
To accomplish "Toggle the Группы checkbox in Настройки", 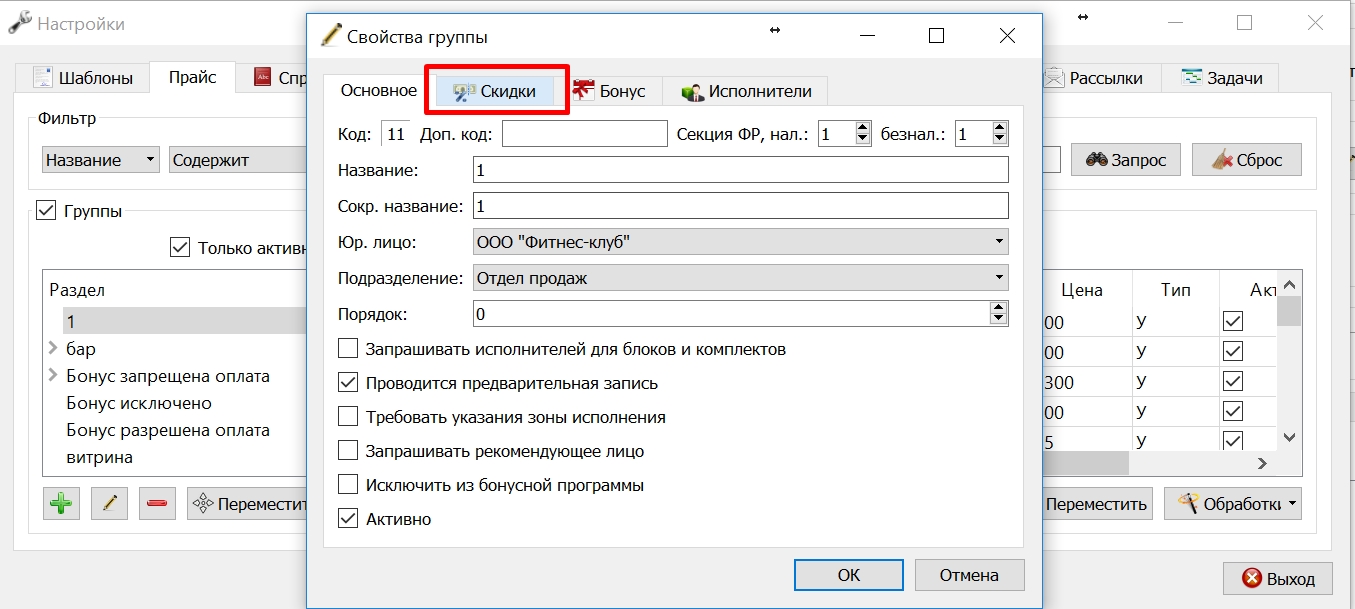I will [46, 211].
